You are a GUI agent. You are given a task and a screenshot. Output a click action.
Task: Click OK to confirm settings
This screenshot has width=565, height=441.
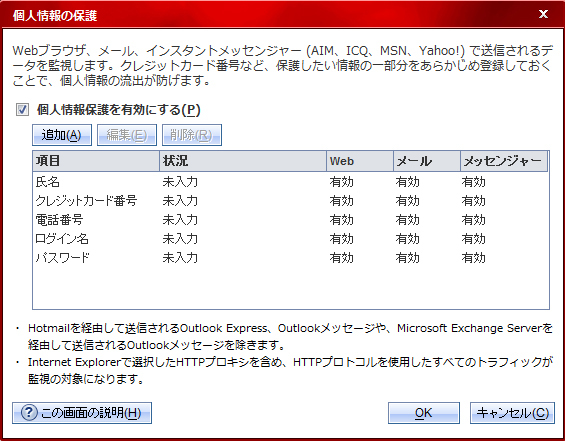[x=424, y=413]
